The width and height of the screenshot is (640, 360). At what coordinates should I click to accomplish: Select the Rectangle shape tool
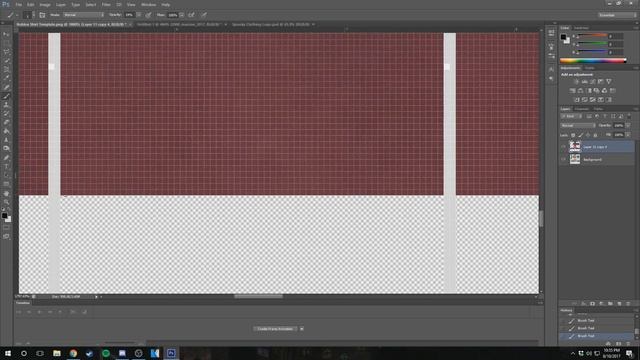tap(6, 184)
